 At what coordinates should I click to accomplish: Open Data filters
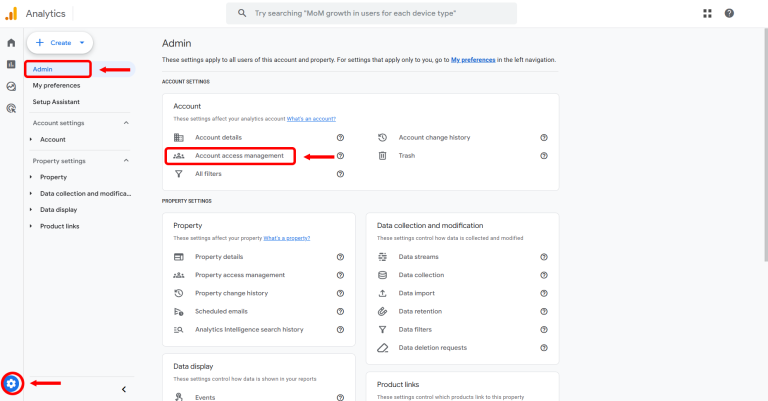click(x=415, y=330)
